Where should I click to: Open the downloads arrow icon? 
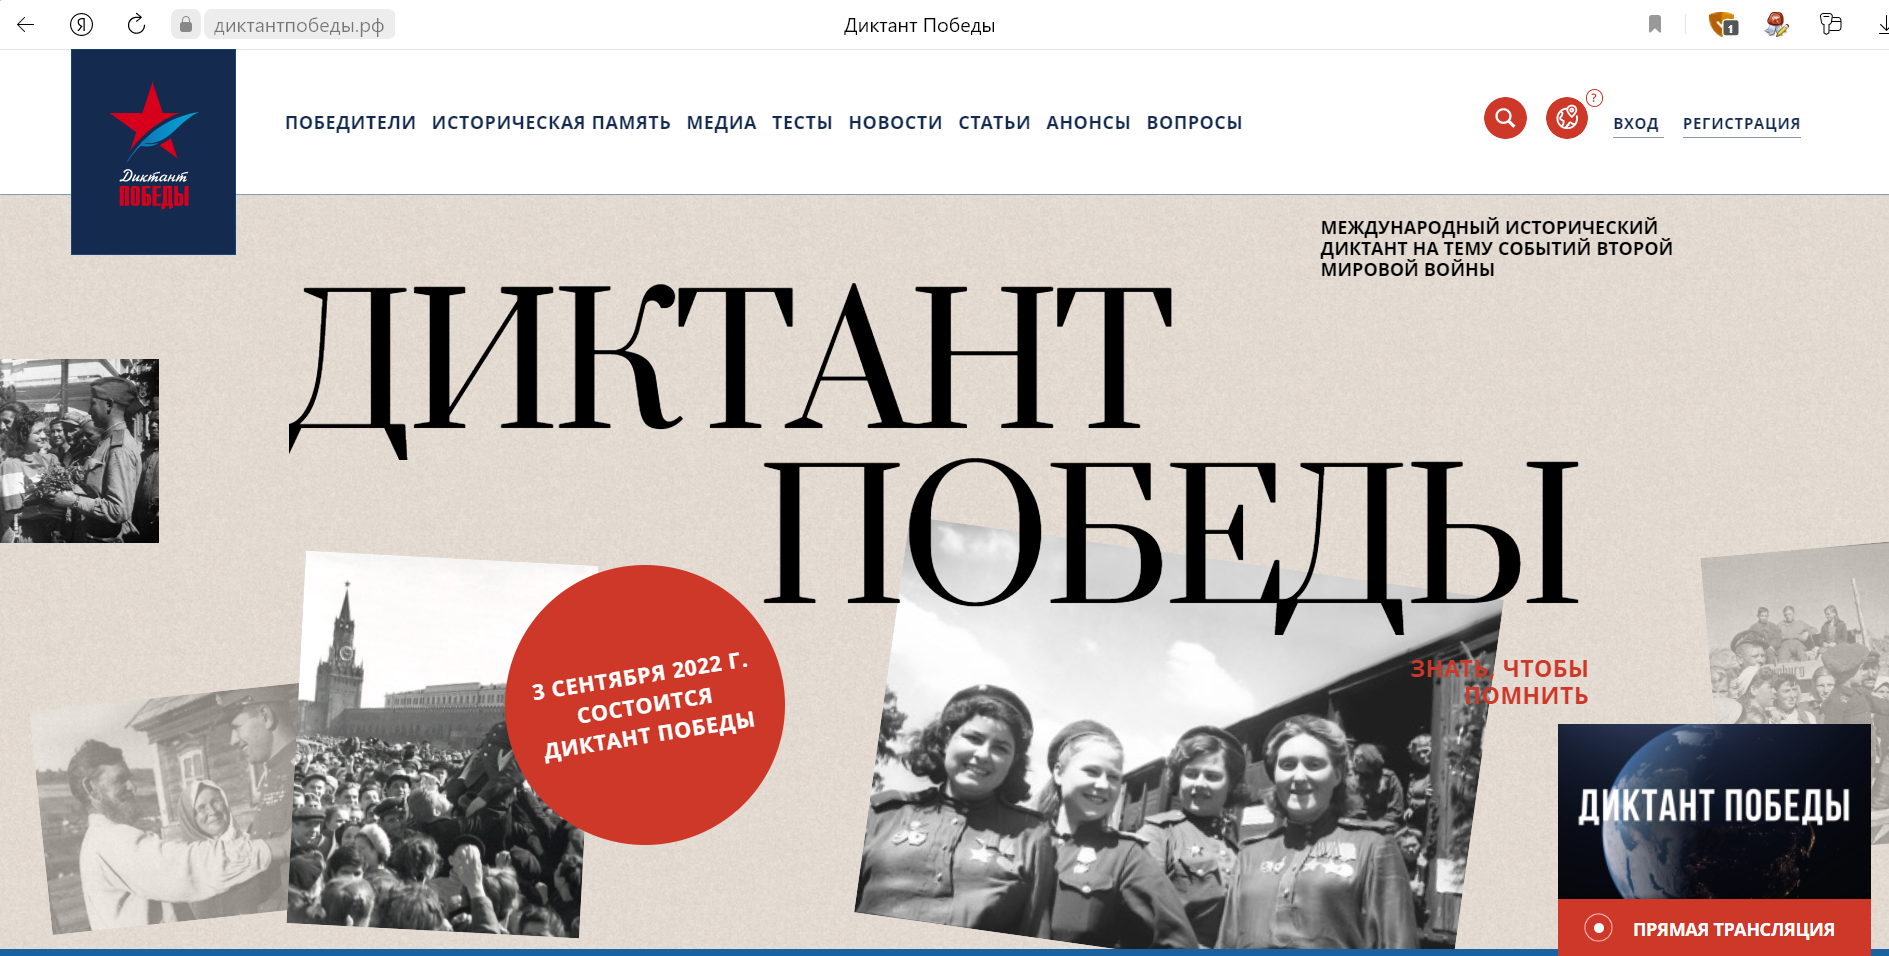click(1882, 24)
